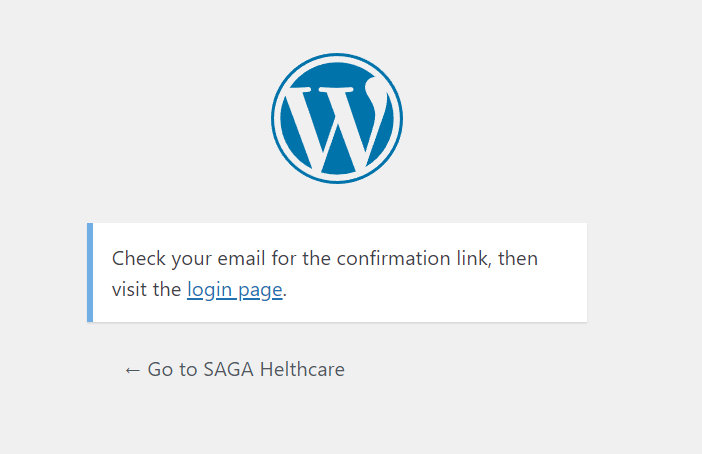Click the text "Check your email"

[170, 259]
